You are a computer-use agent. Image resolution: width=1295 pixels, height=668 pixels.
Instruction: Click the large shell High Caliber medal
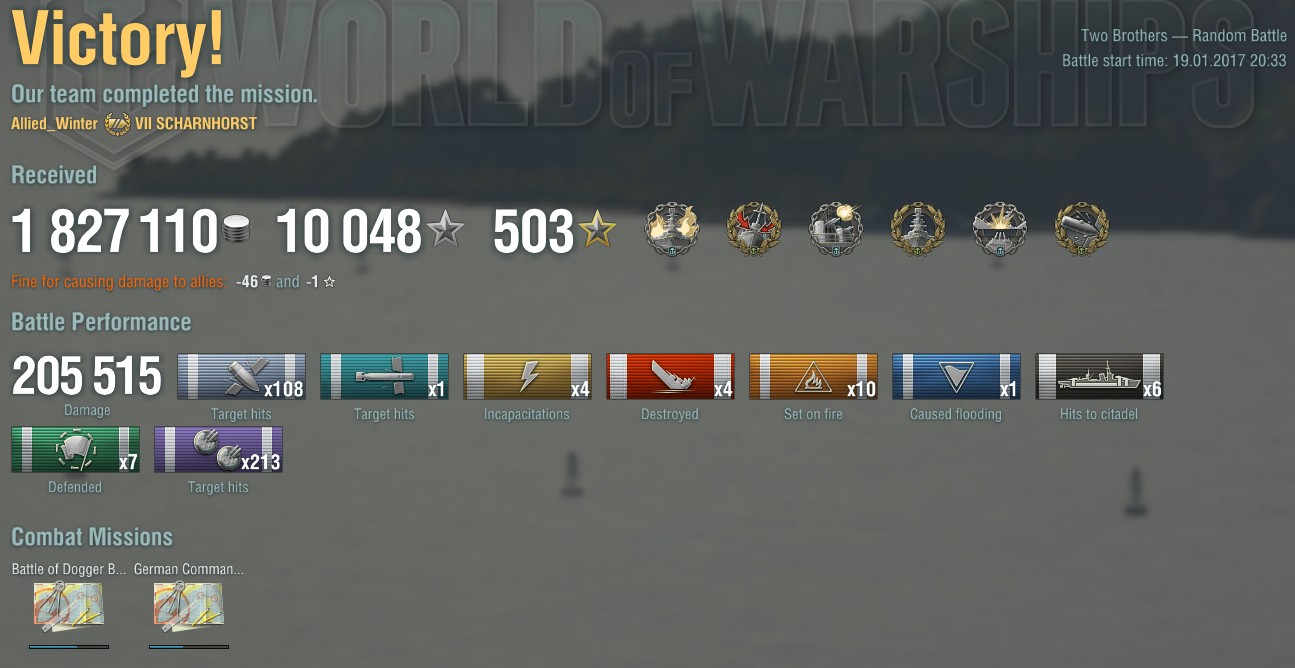[1082, 230]
